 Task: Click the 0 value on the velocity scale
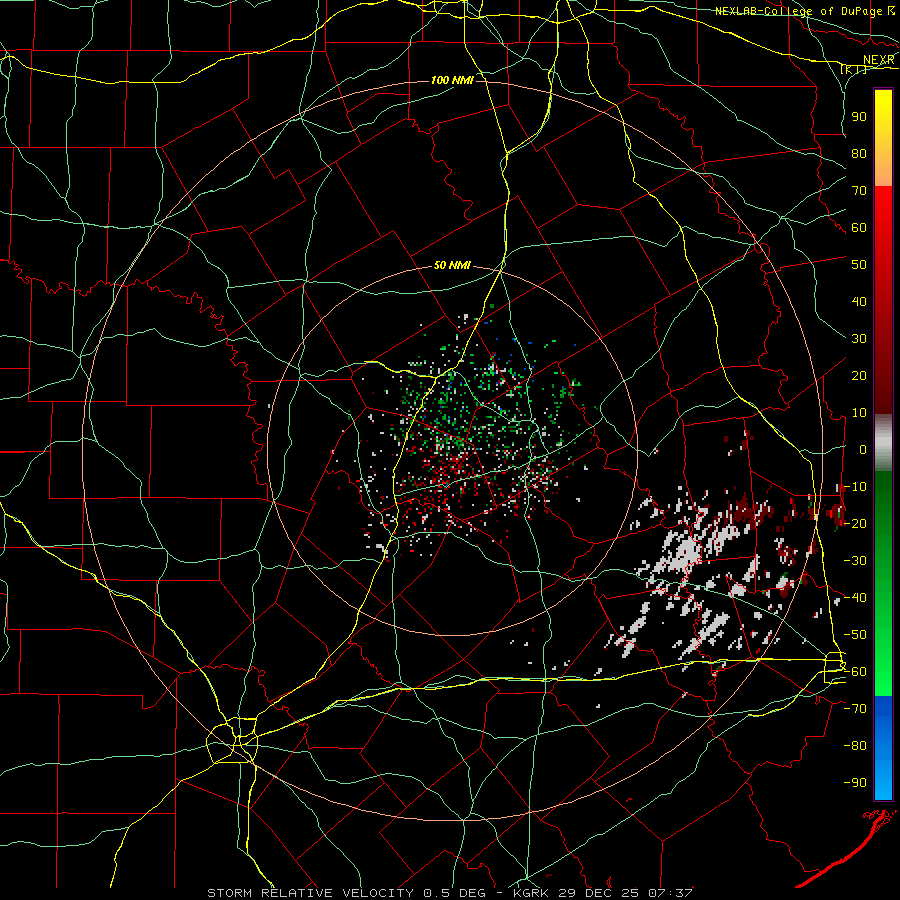click(x=863, y=450)
